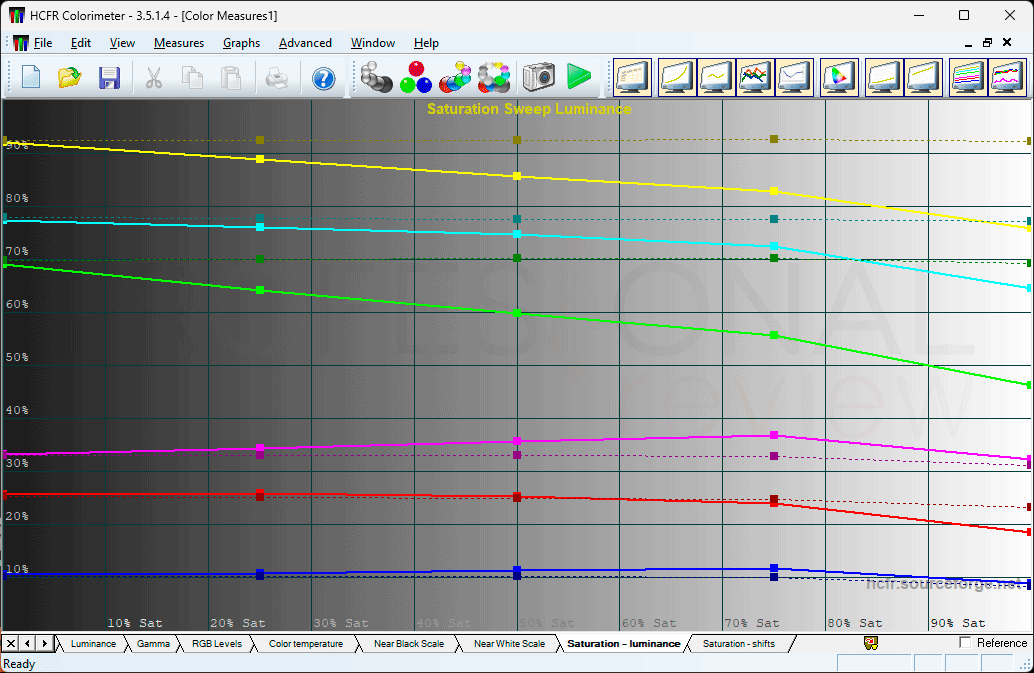The image size is (1034, 673).
Task: Switch to the Gamma tab
Action: coord(153,644)
